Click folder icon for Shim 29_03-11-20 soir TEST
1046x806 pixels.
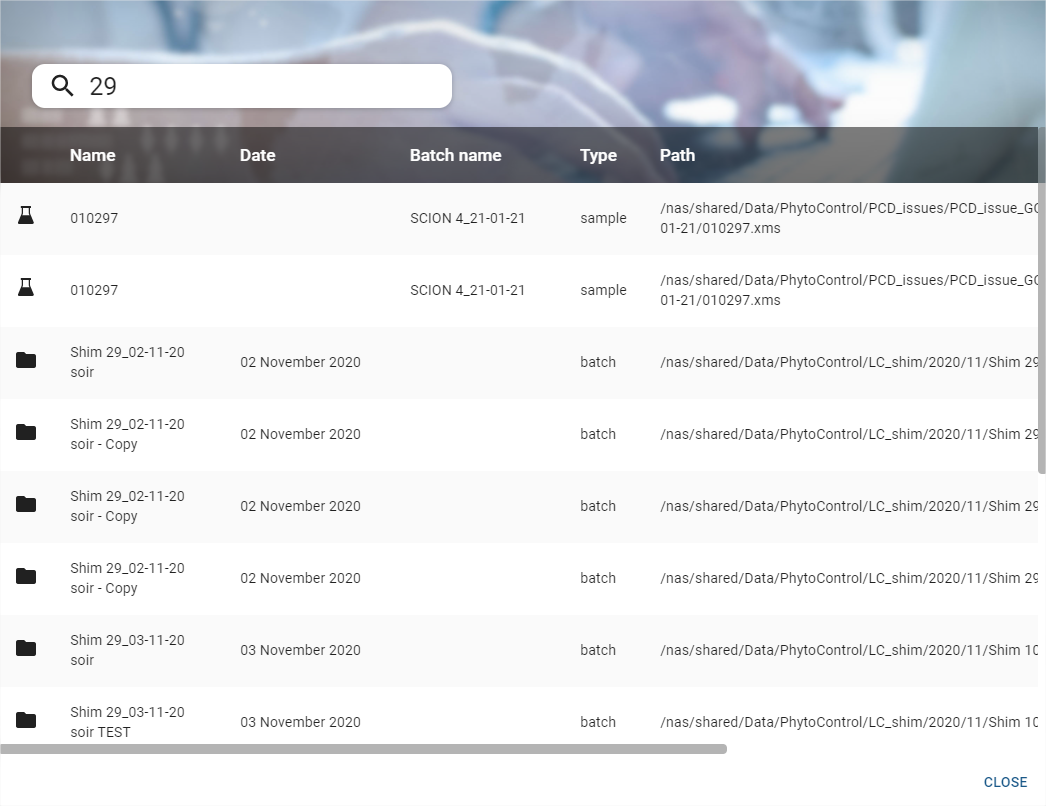[26, 720]
